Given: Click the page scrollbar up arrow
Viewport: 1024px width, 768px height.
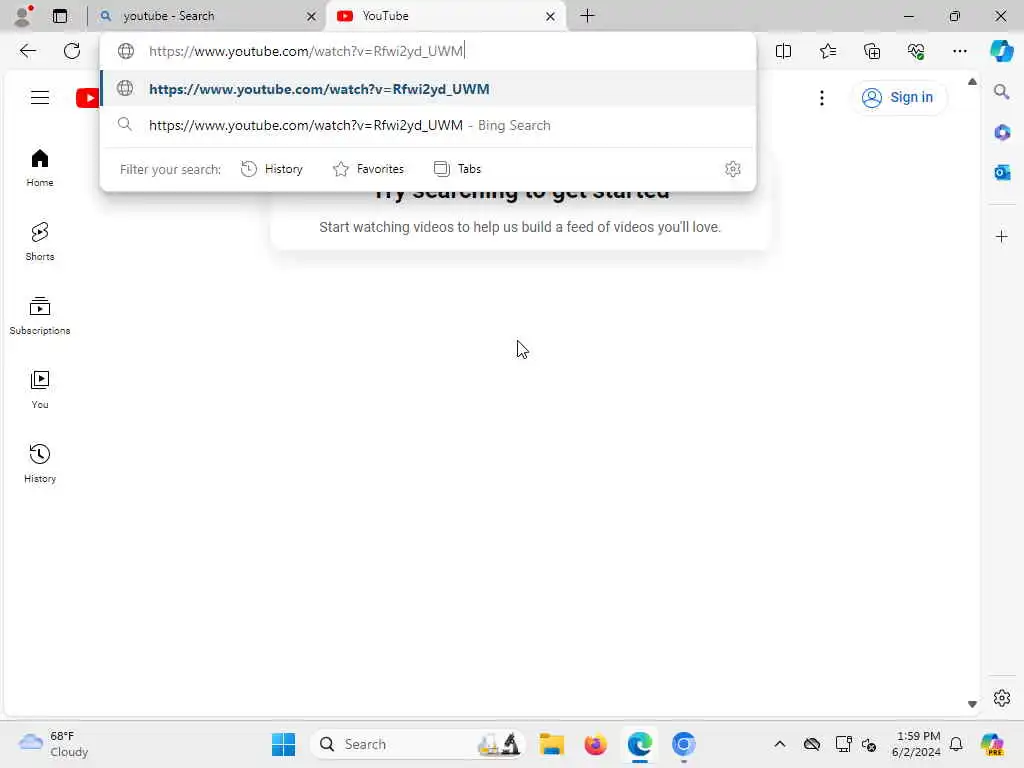Looking at the screenshot, I should pos(972,82).
